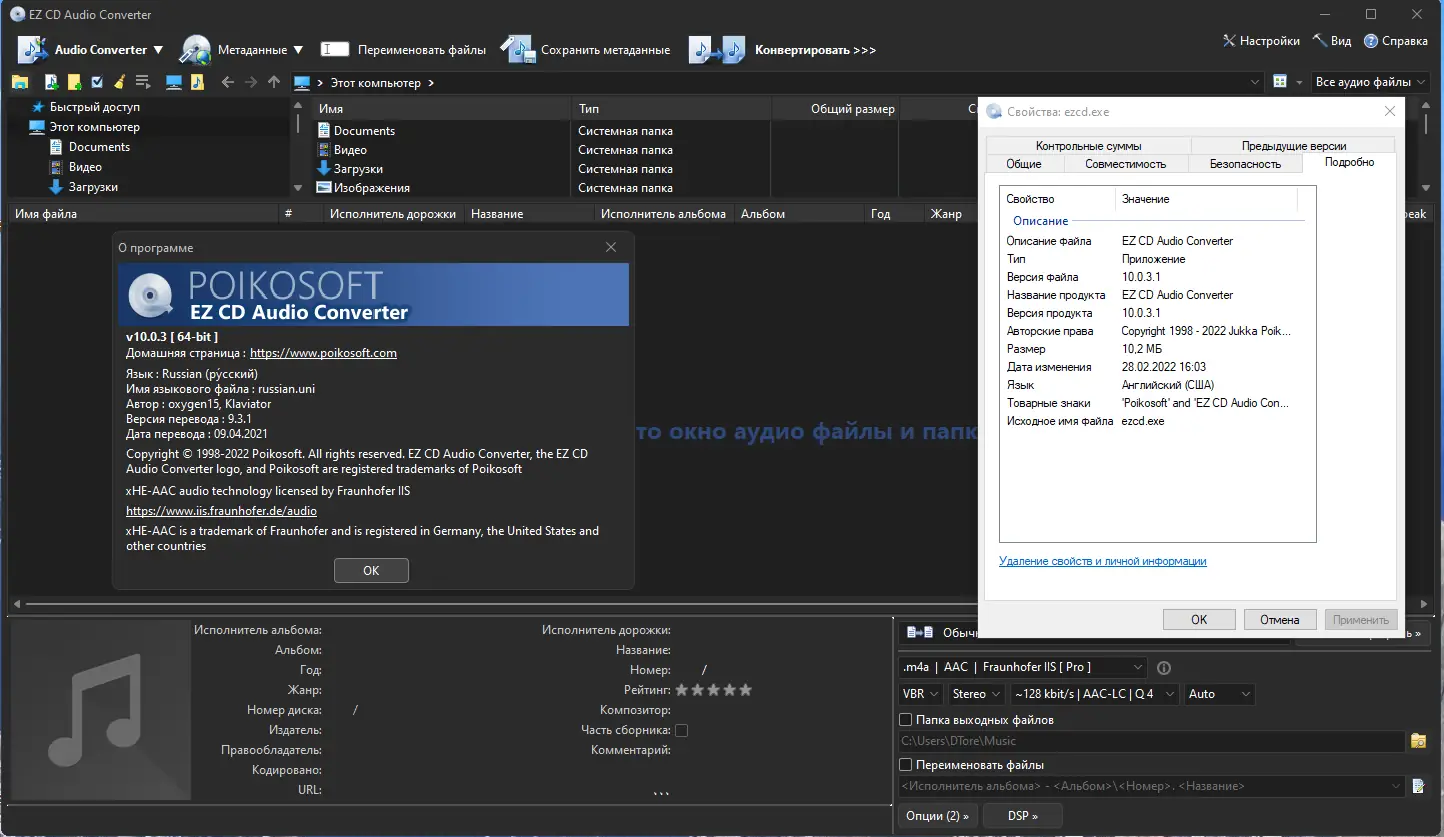Tick the Переименовать файлы checkbox in output panel
This screenshot has width=1444, height=837.
click(906, 765)
